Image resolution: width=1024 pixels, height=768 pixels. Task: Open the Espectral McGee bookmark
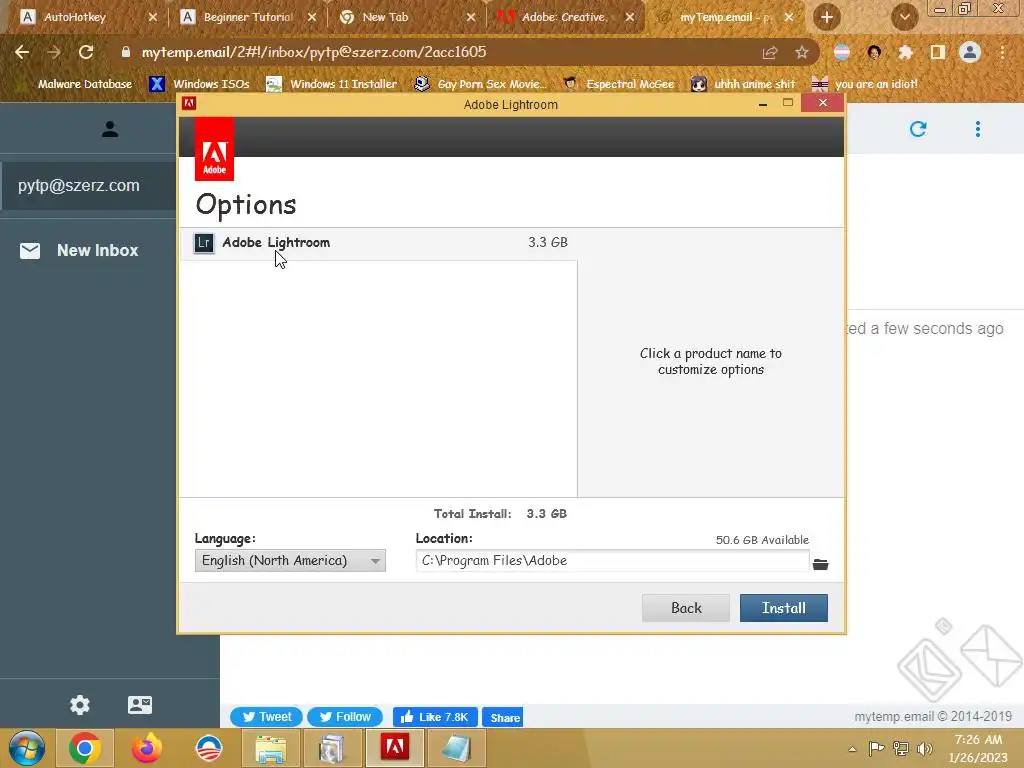pyautogui.click(x=618, y=84)
